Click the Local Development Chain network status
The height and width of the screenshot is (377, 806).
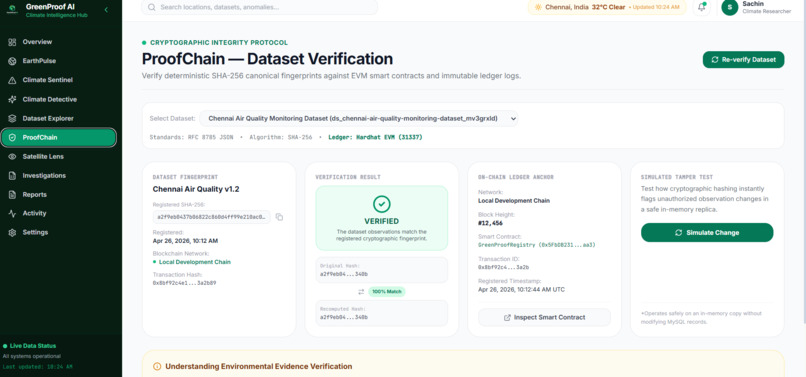click(192, 262)
